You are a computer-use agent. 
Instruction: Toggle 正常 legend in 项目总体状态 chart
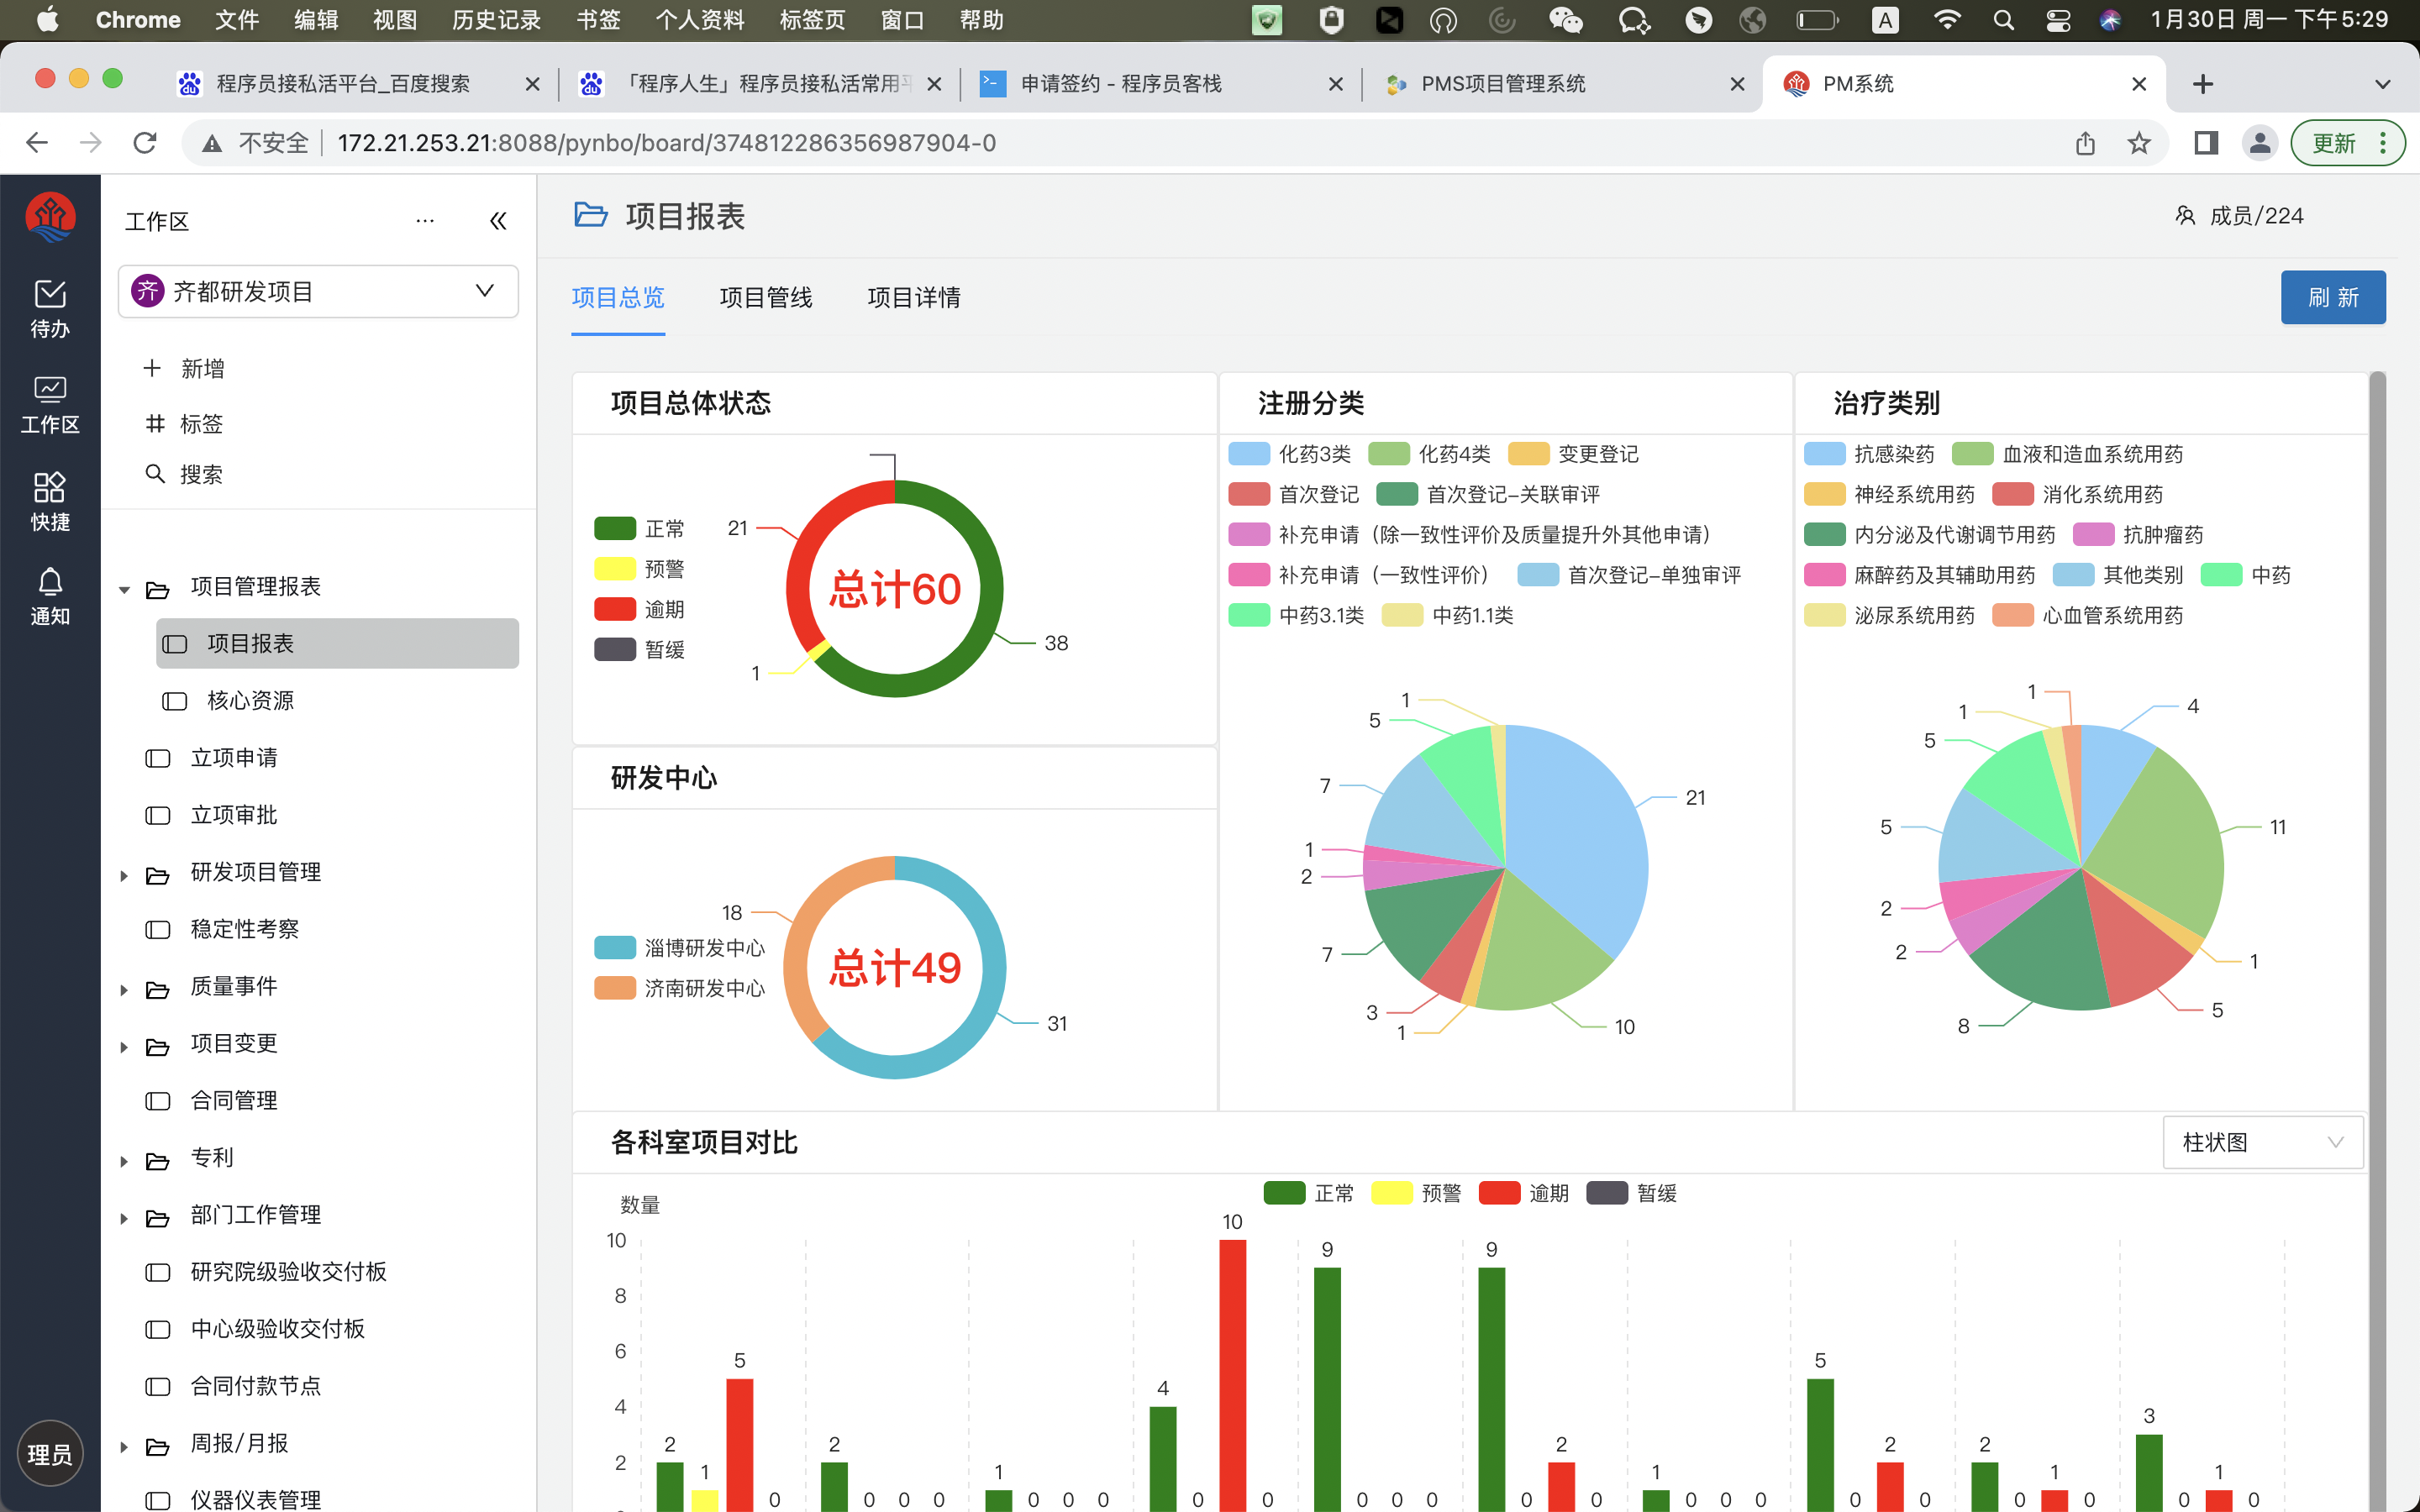coord(640,528)
